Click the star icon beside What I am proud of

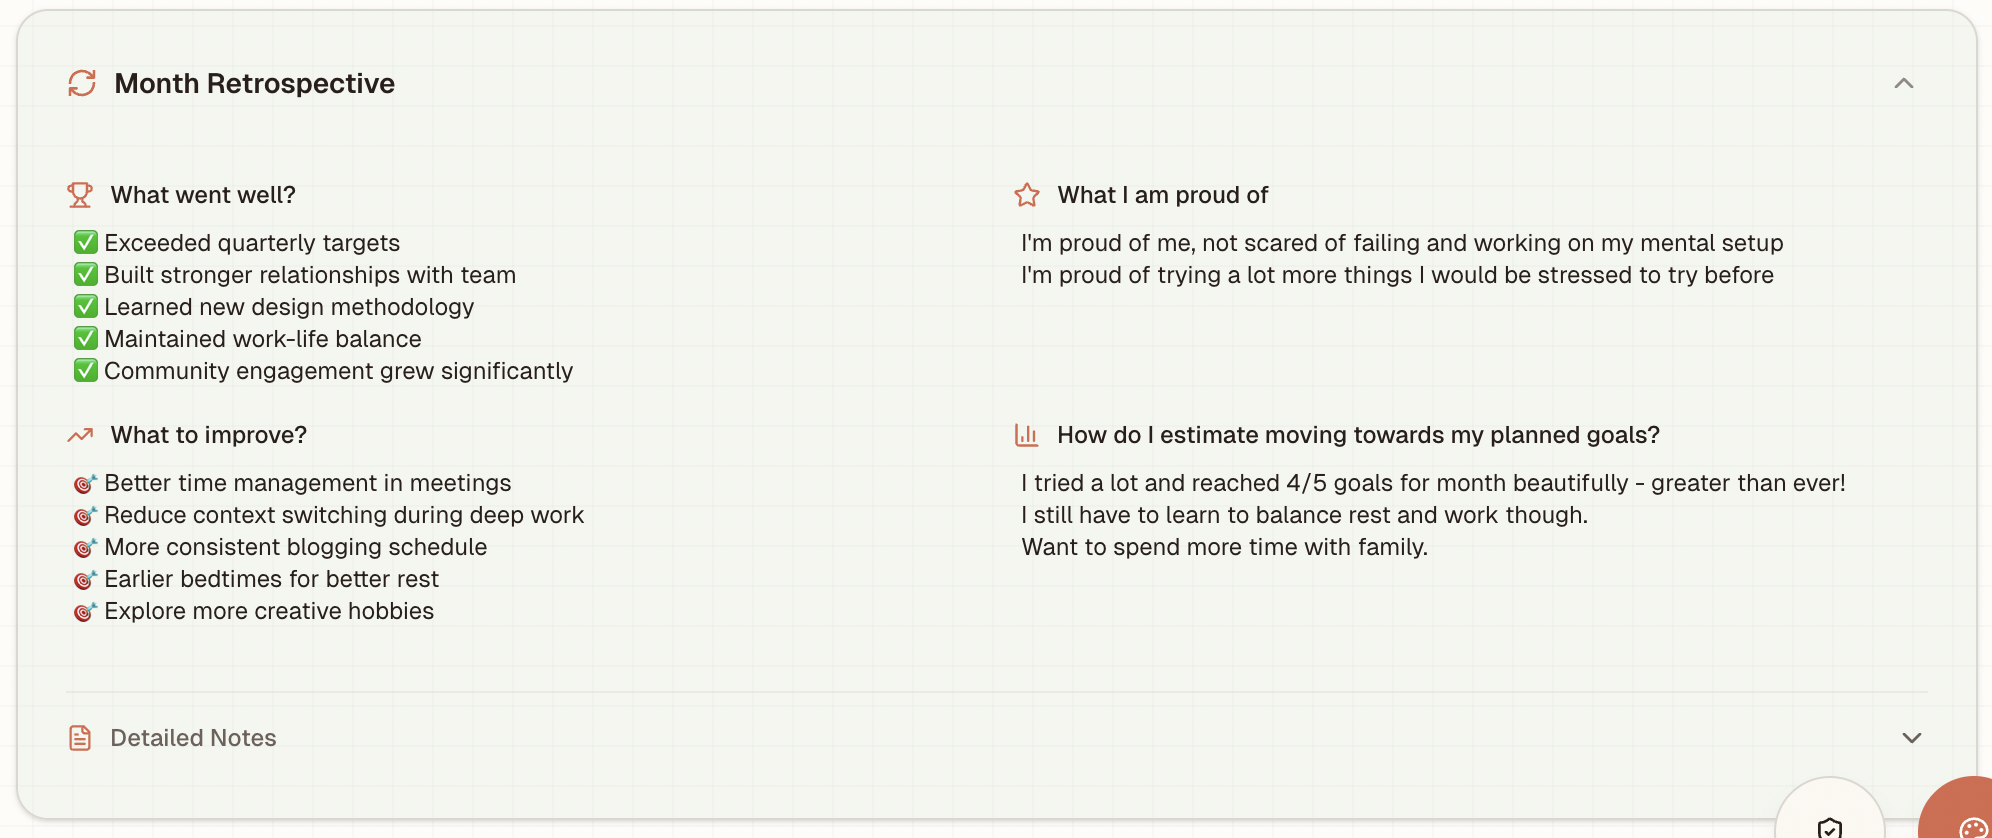[x=1026, y=195]
